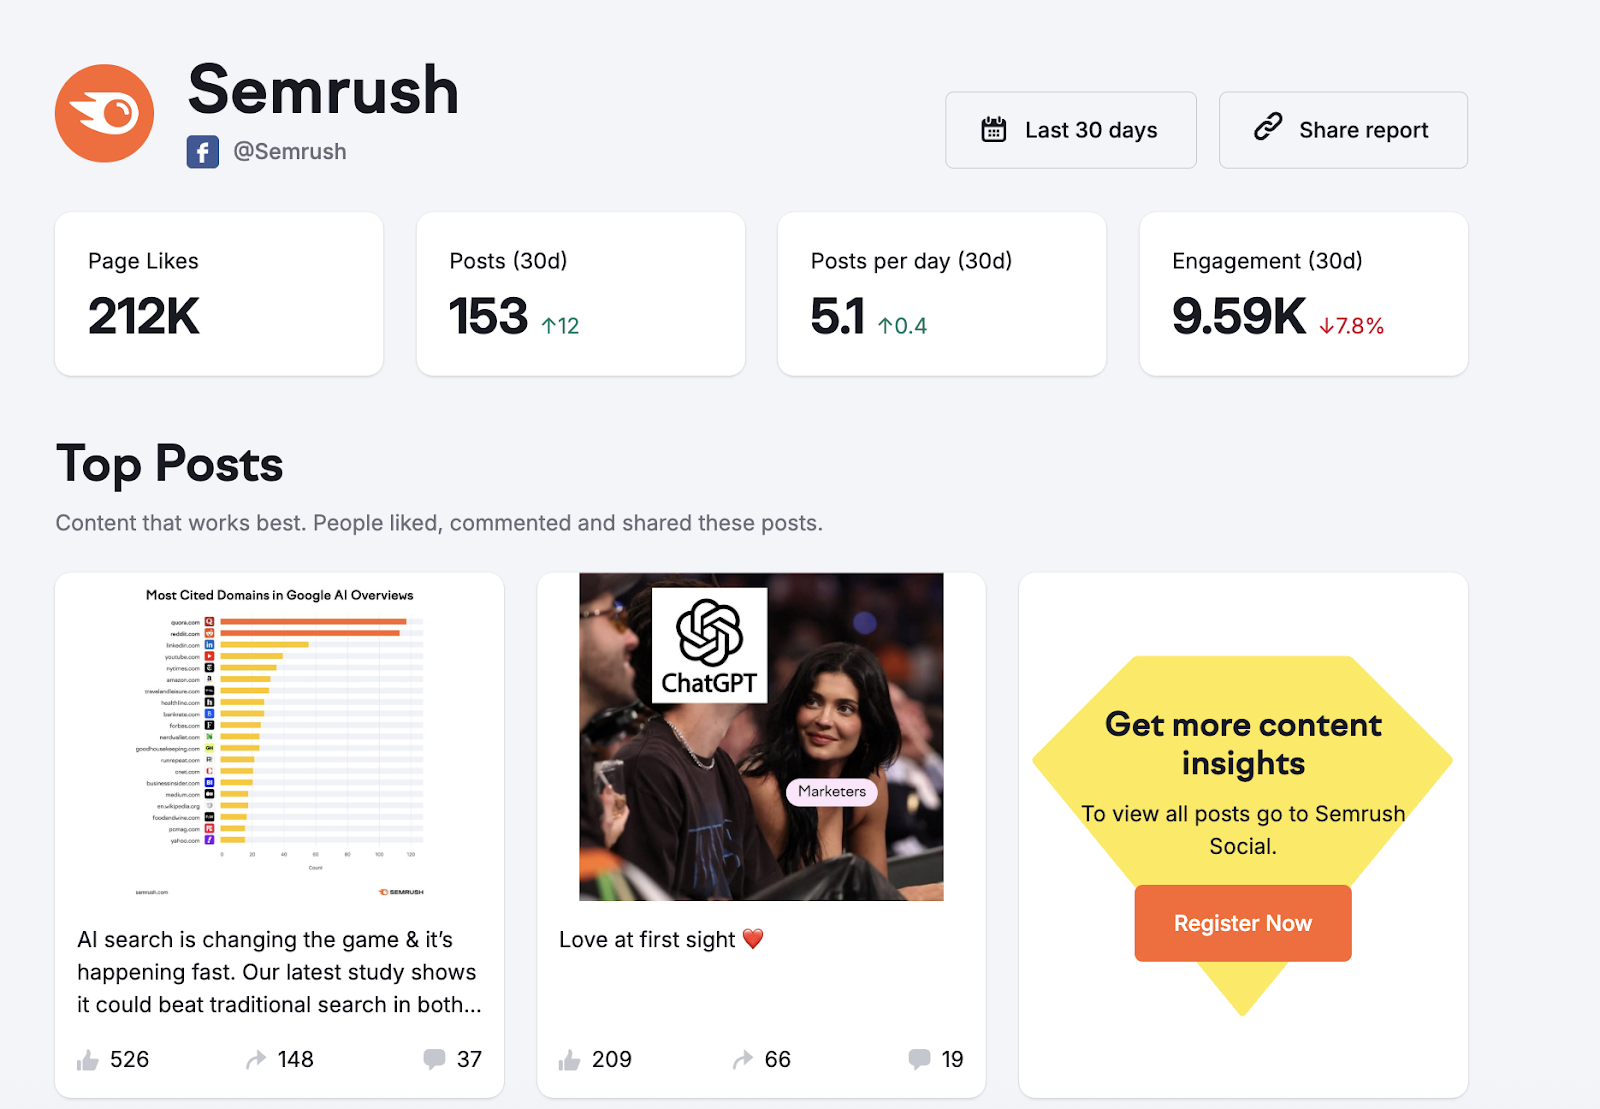Image resolution: width=1600 pixels, height=1109 pixels.
Task: Open the @Semrush page handle link
Action: tap(290, 152)
